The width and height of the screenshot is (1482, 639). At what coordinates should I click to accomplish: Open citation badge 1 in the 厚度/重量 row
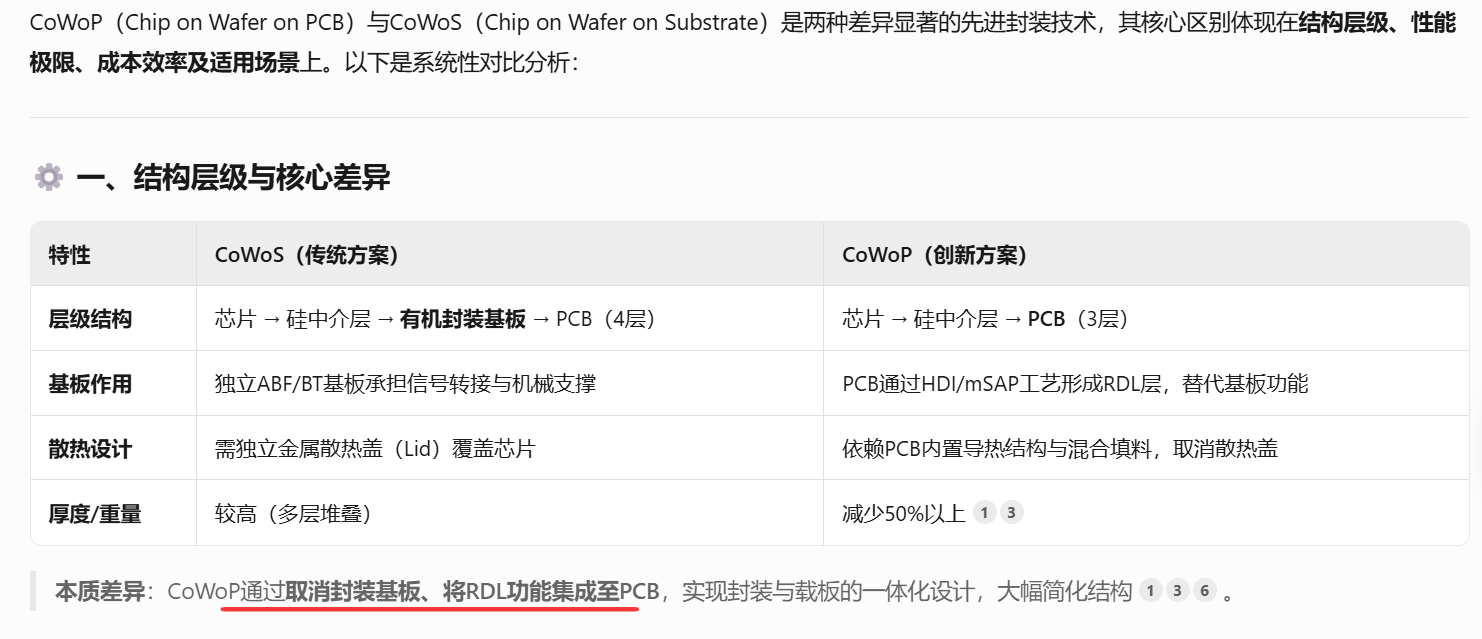point(984,513)
